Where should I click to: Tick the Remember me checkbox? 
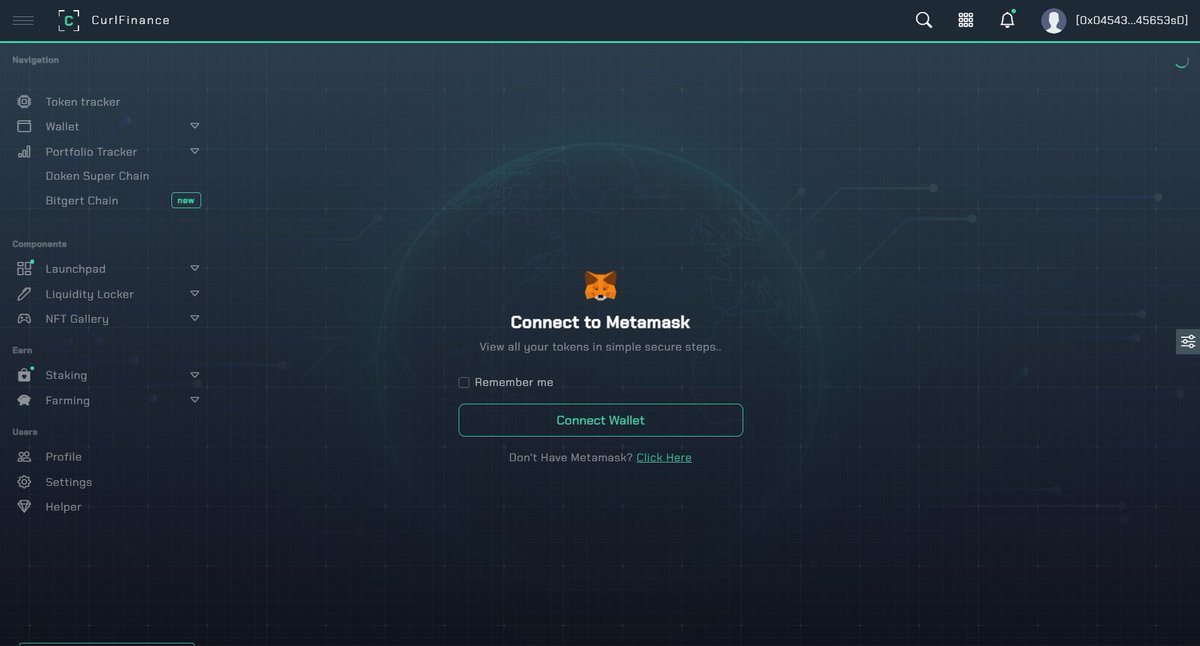coord(464,382)
